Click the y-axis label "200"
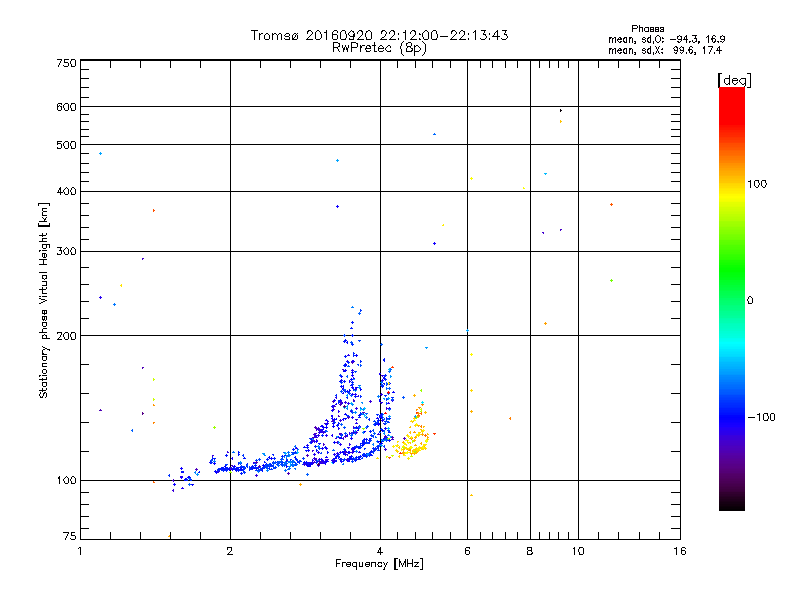The height and width of the screenshot is (600, 800). [x=66, y=336]
